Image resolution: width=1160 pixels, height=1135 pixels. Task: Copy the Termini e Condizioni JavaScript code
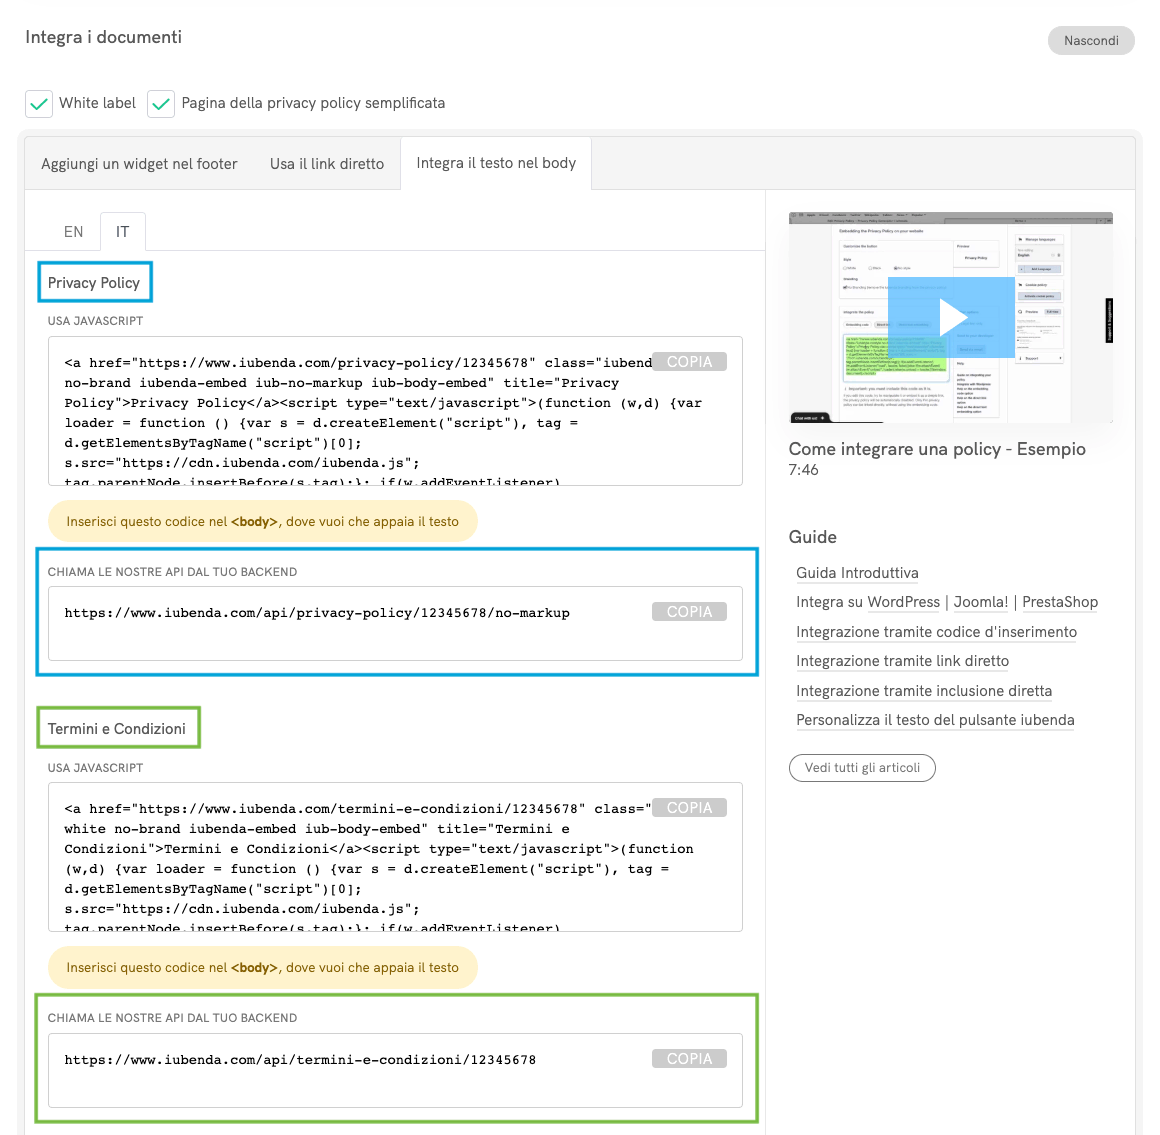pyautogui.click(x=689, y=808)
